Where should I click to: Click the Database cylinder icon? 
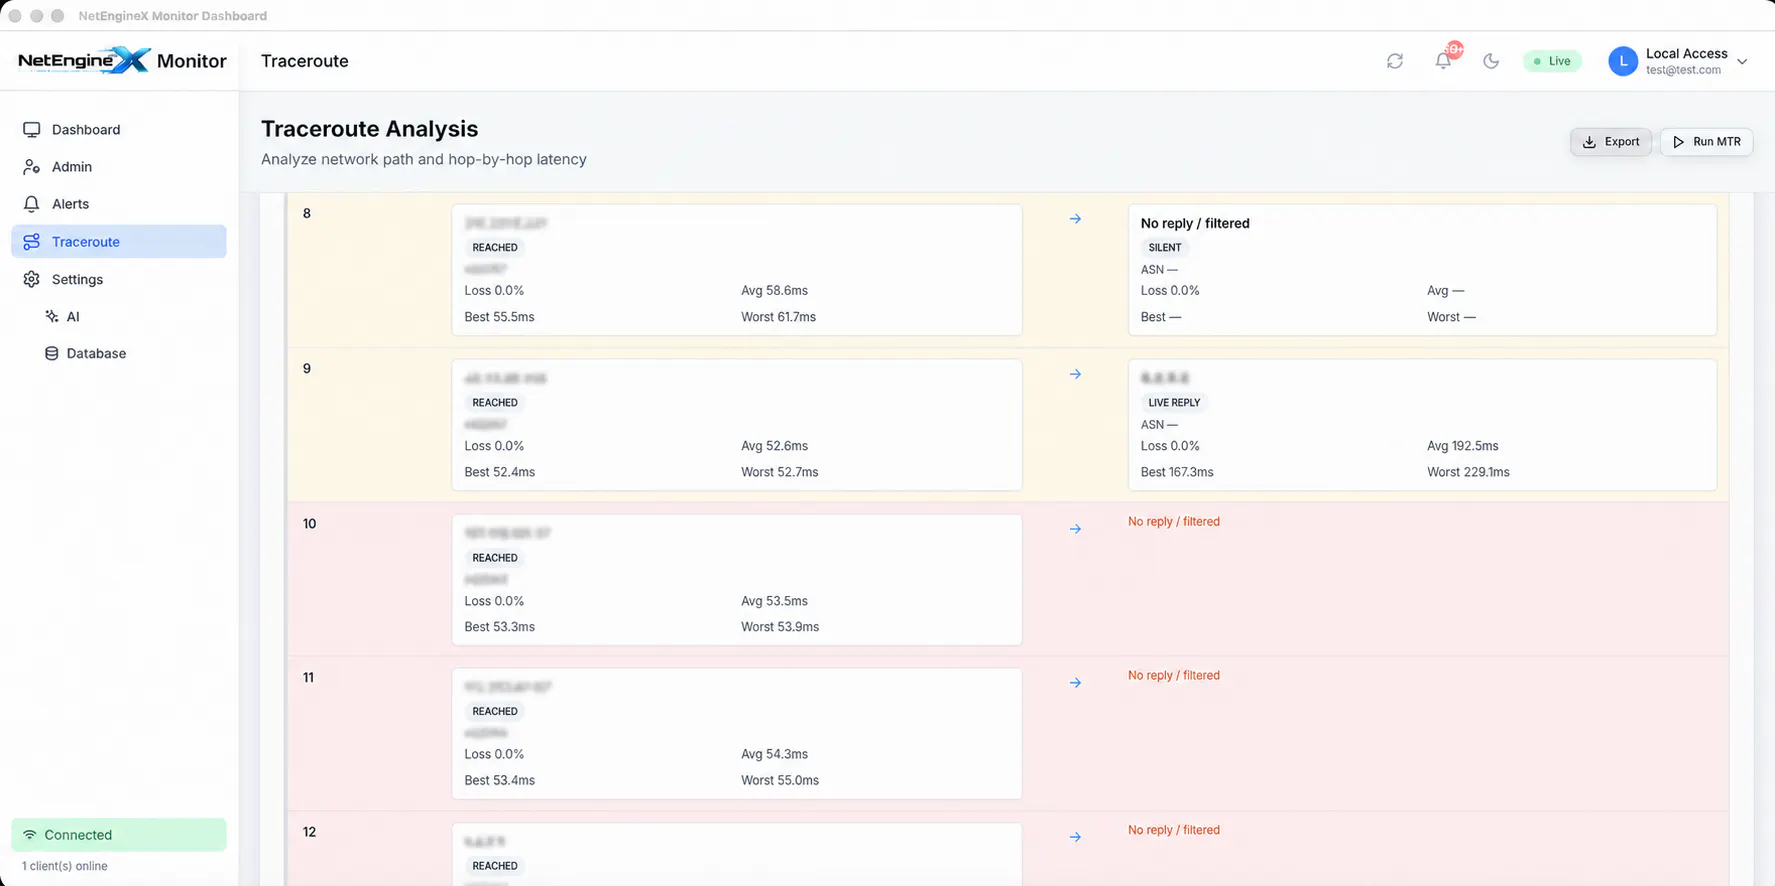[52, 353]
